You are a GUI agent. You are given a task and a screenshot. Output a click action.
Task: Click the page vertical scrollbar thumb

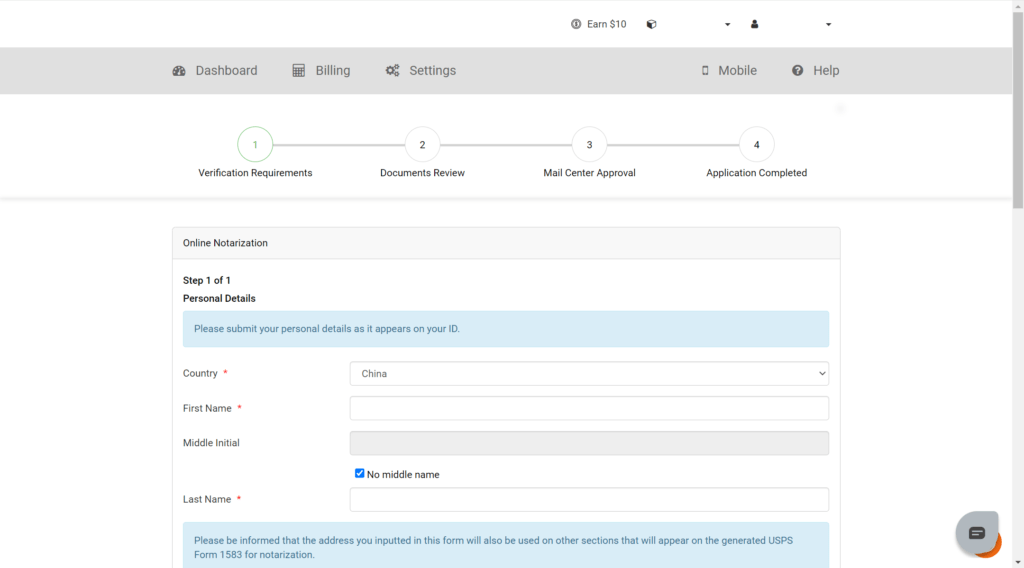pyautogui.click(x=1018, y=110)
